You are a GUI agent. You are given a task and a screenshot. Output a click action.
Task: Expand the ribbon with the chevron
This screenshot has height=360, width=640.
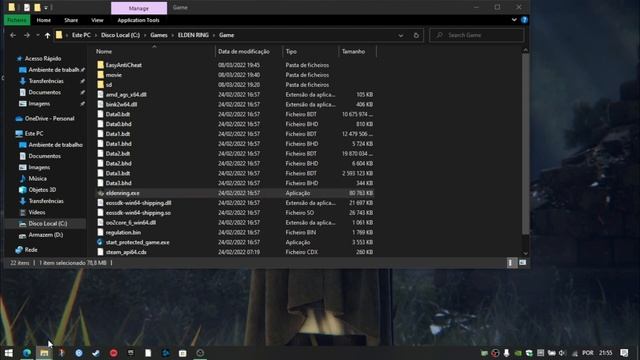click(x=514, y=20)
